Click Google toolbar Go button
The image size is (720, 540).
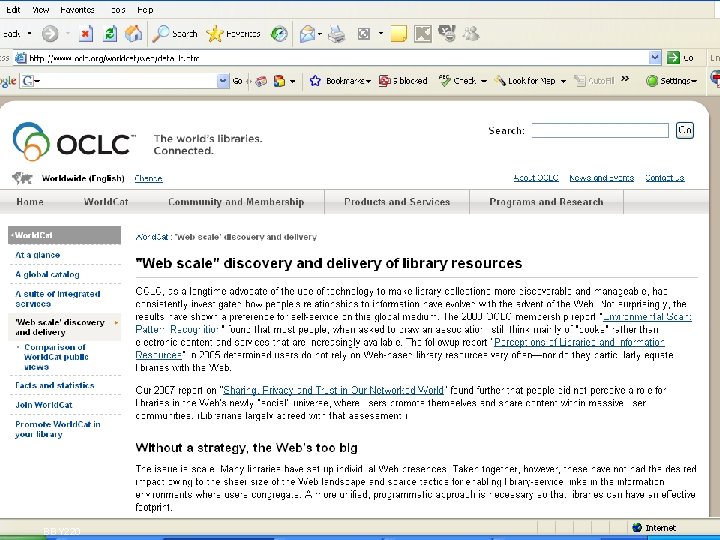237,81
